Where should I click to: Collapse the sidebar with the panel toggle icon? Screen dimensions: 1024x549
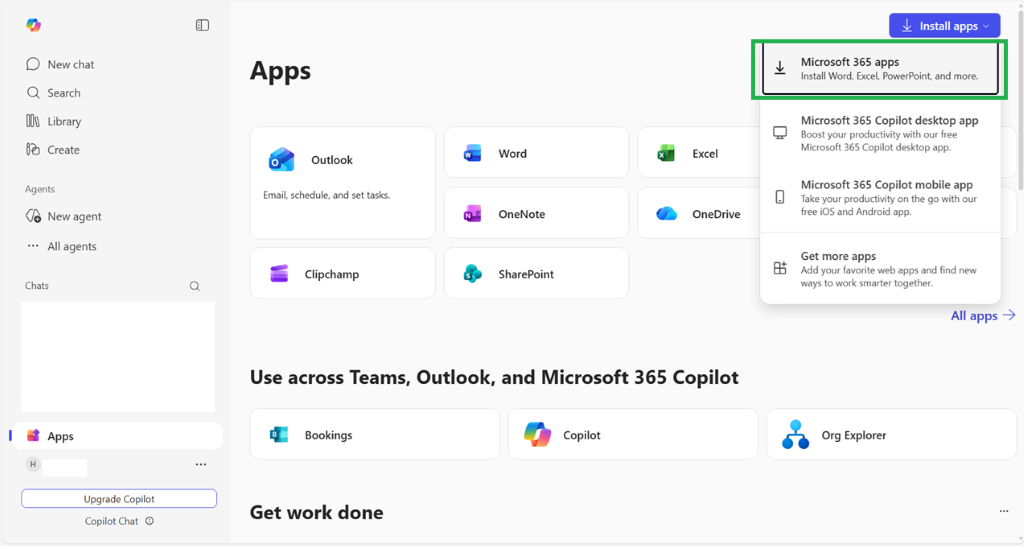[x=202, y=25]
